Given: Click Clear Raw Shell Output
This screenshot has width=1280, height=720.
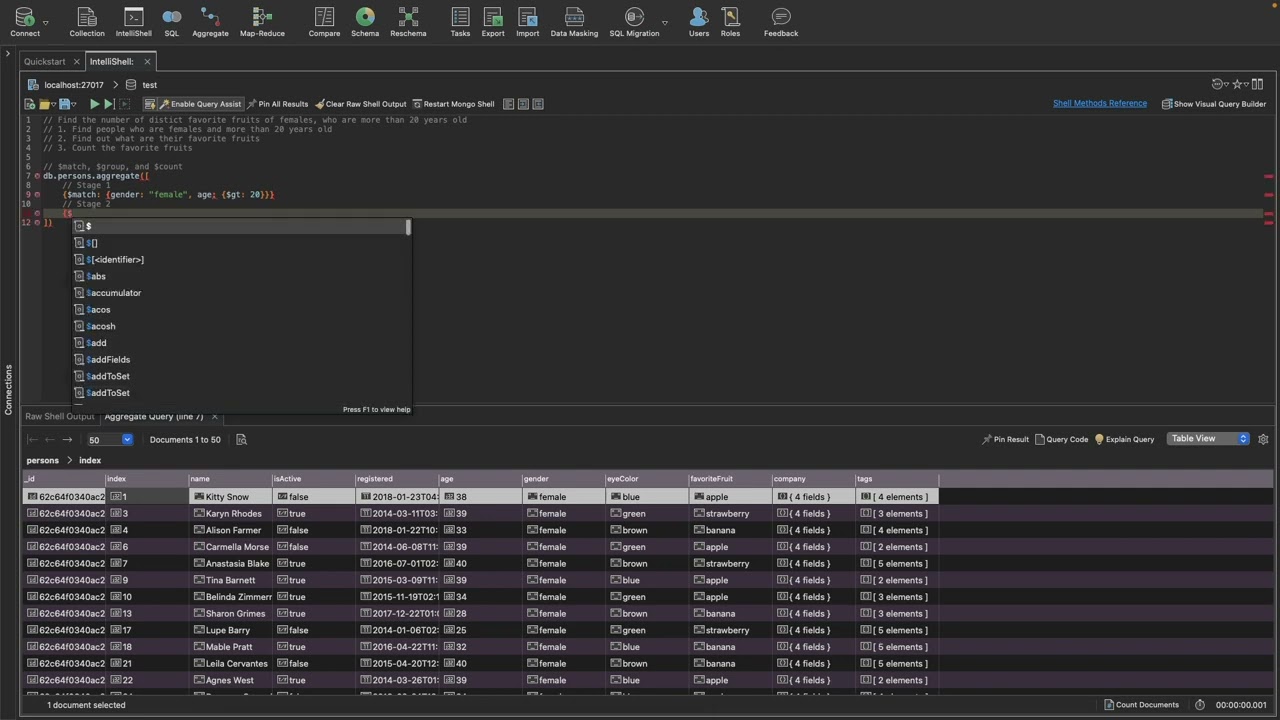Looking at the screenshot, I should pyautogui.click(x=361, y=104).
